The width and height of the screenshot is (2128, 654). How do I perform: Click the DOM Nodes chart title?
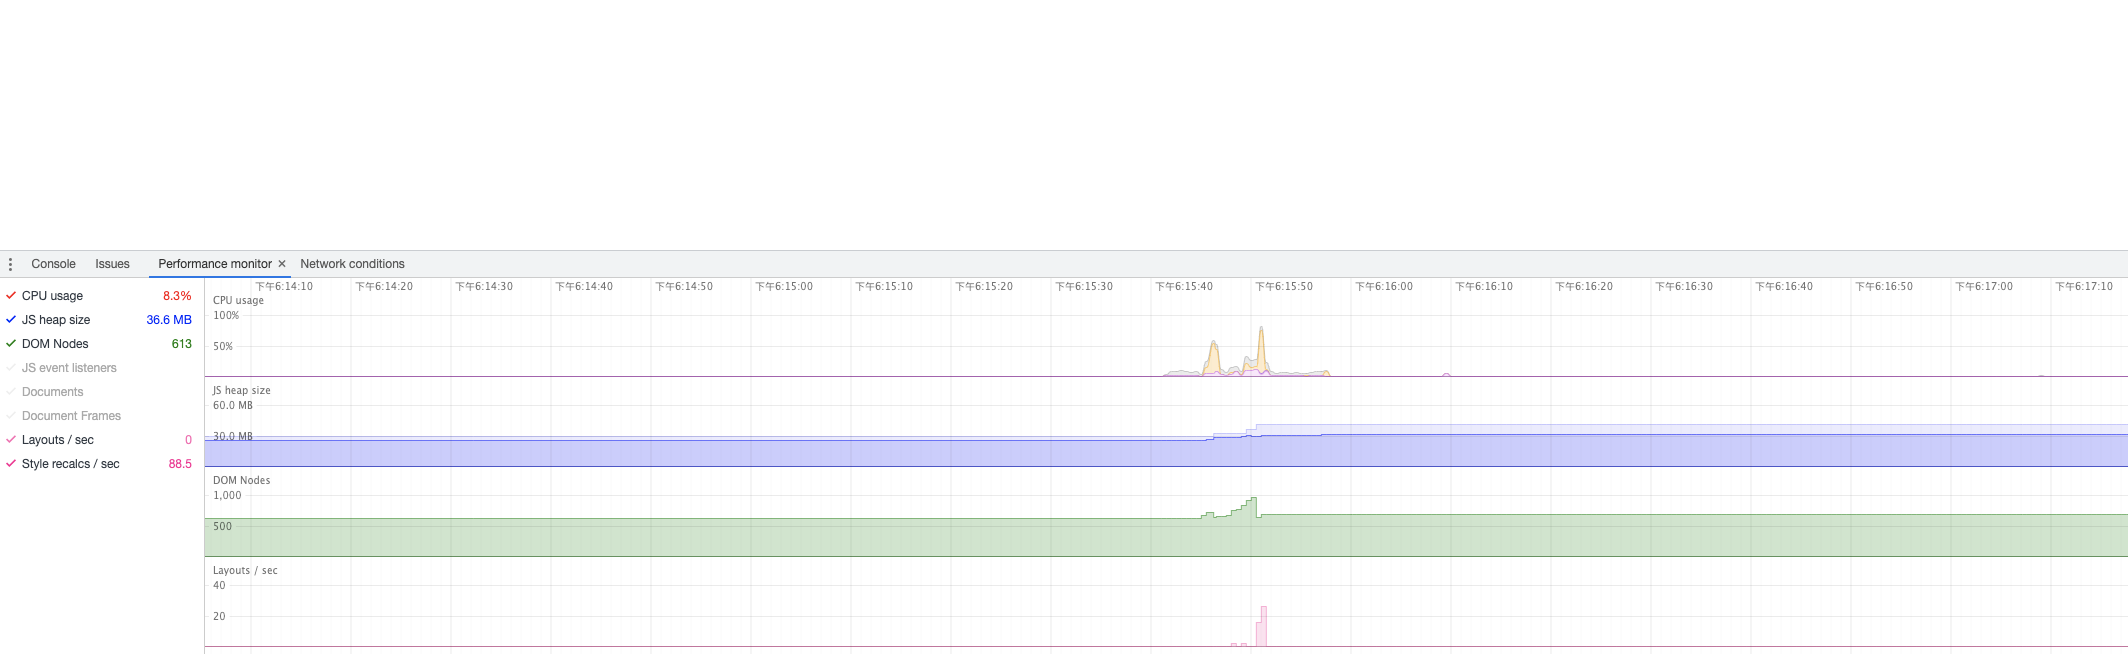click(241, 480)
